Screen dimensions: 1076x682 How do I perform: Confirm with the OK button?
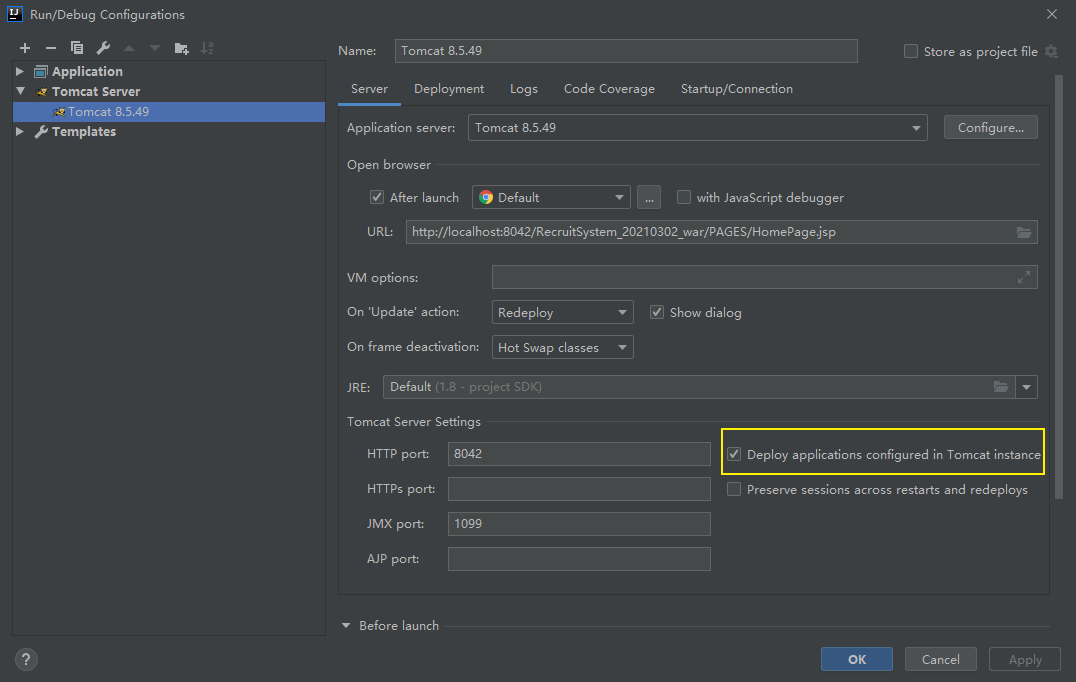tap(856, 659)
